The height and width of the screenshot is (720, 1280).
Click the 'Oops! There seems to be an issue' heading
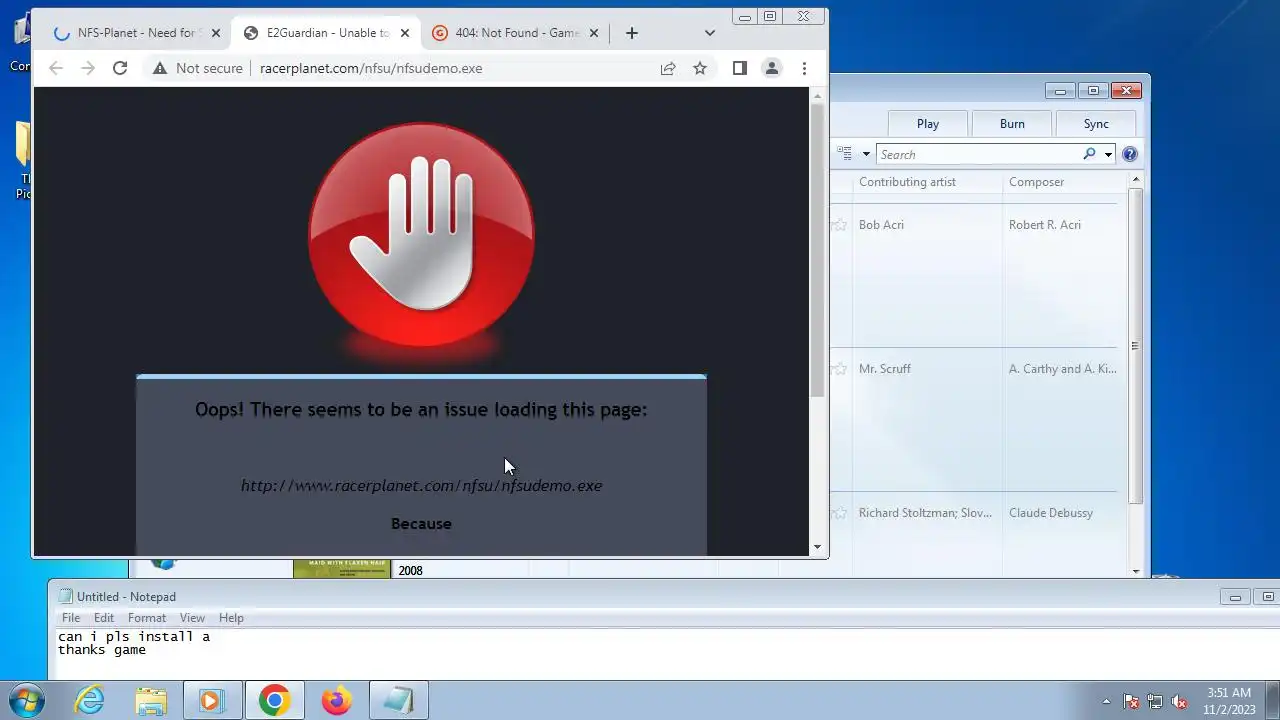(x=421, y=409)
